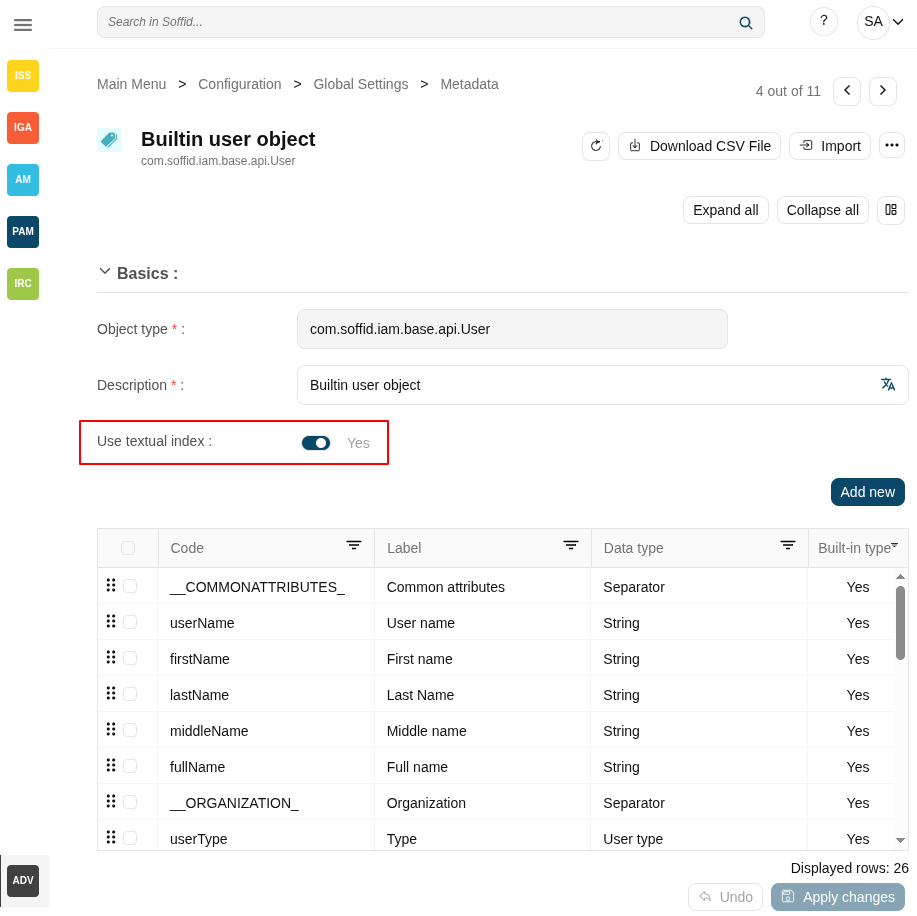This screenshot has height=916, width=917.
Task: Click the translate icon in Description field
Action: (887, 385)
